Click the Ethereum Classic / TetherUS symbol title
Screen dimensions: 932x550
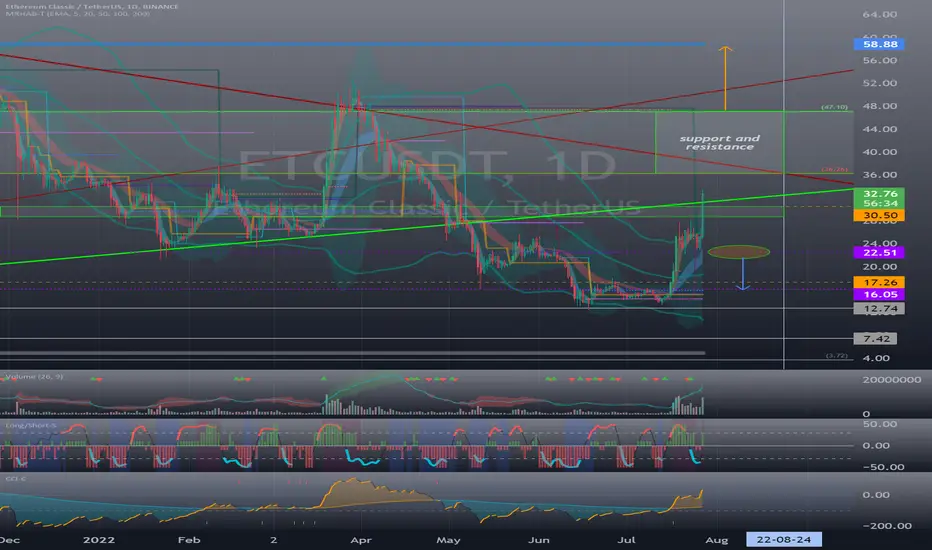coord(92,6)
